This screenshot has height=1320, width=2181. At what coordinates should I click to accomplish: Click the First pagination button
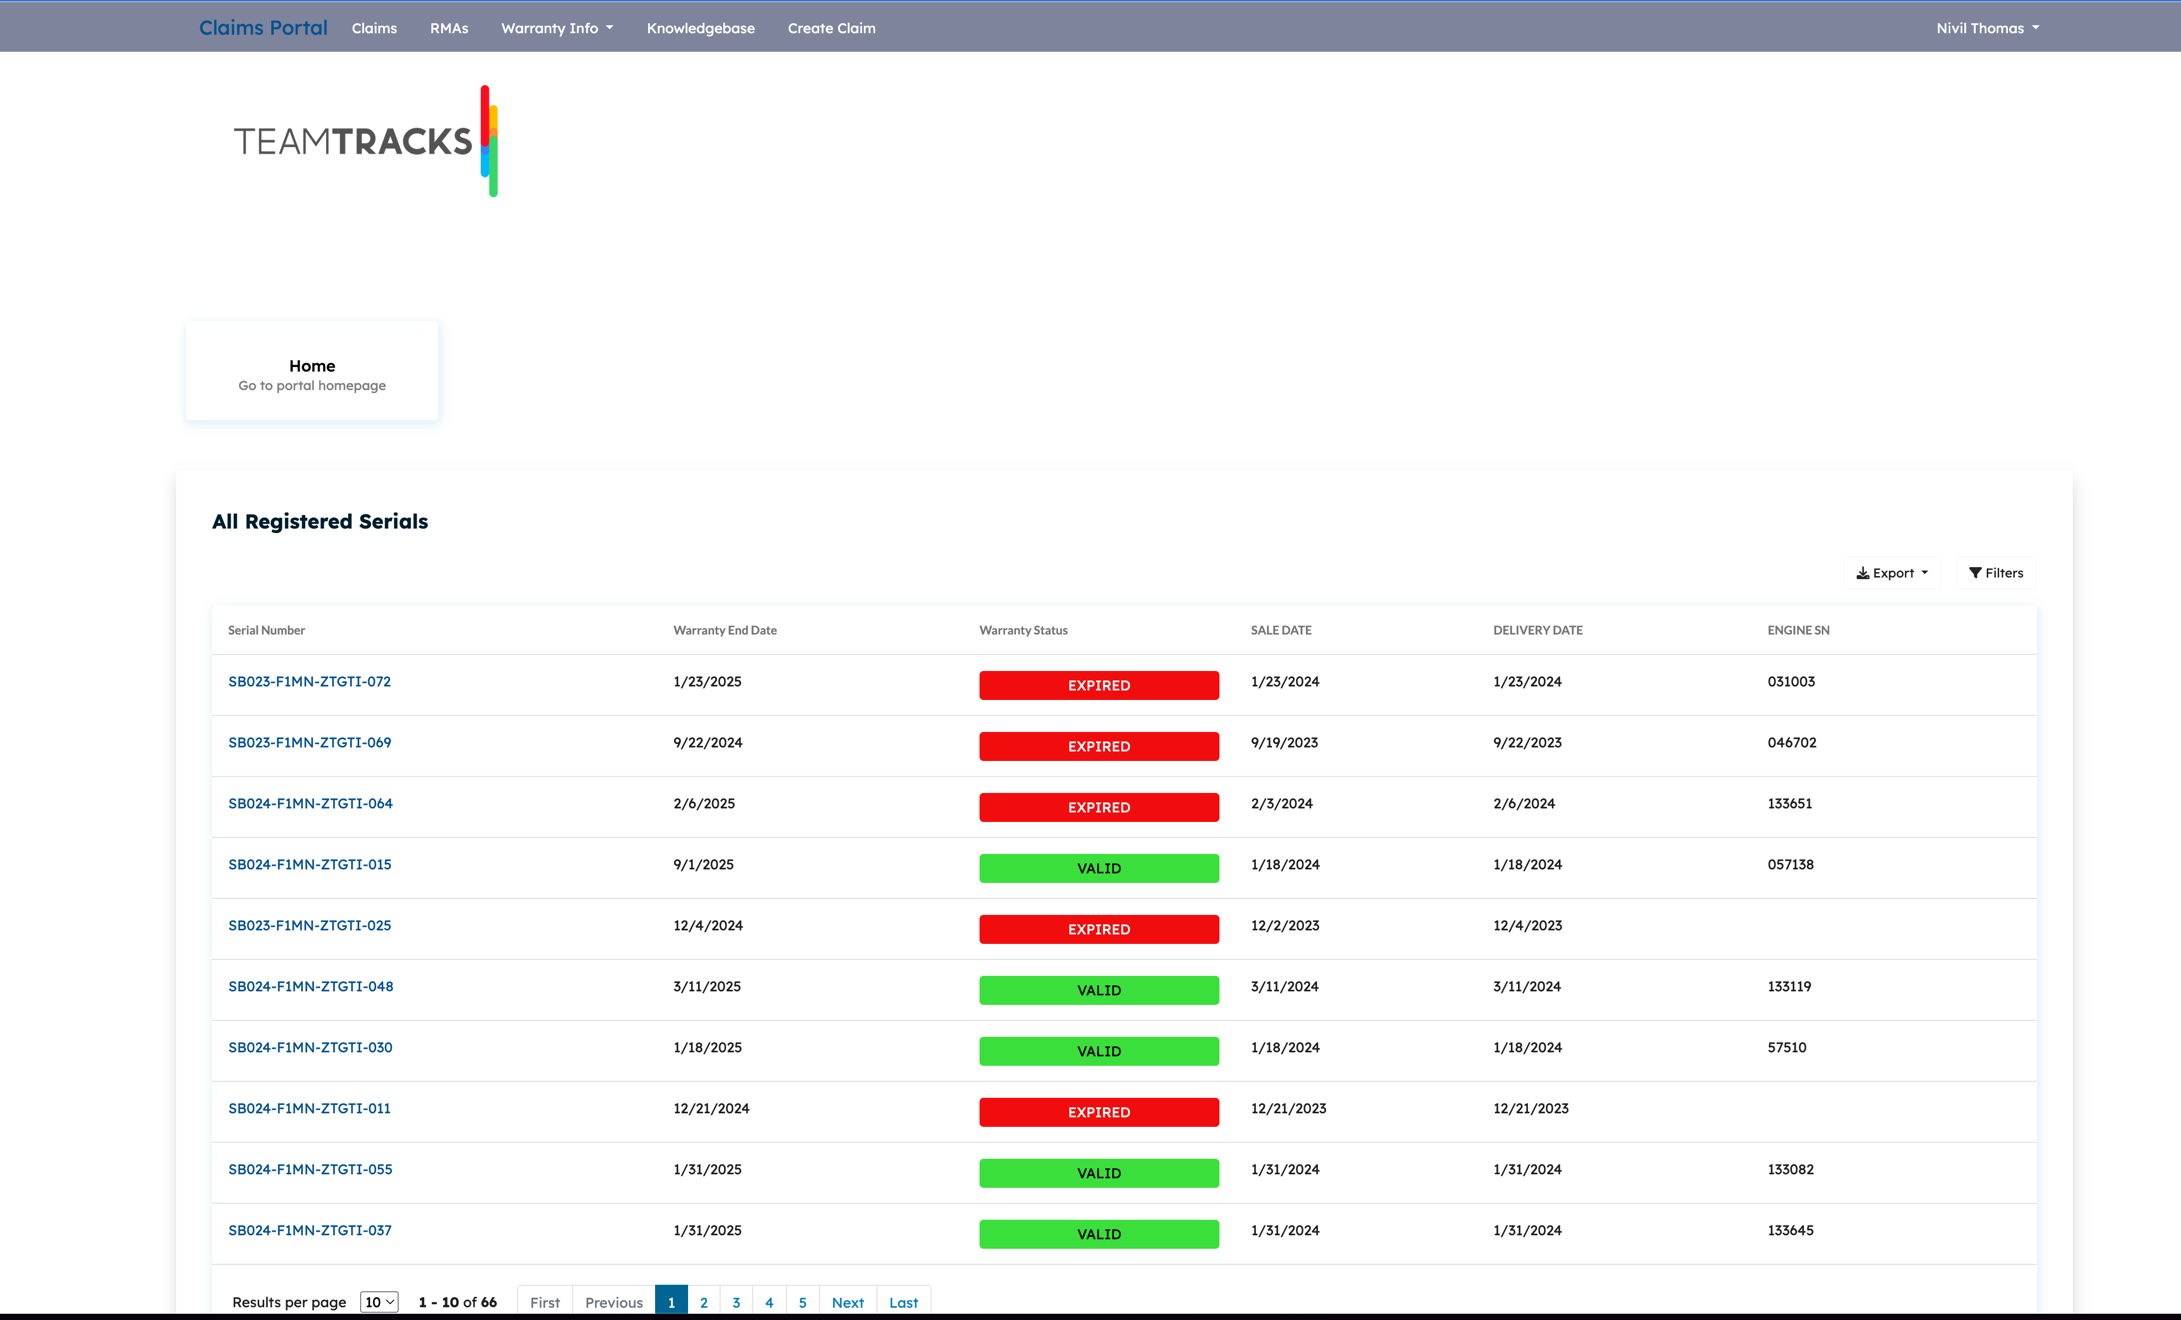coord(545,1302)
